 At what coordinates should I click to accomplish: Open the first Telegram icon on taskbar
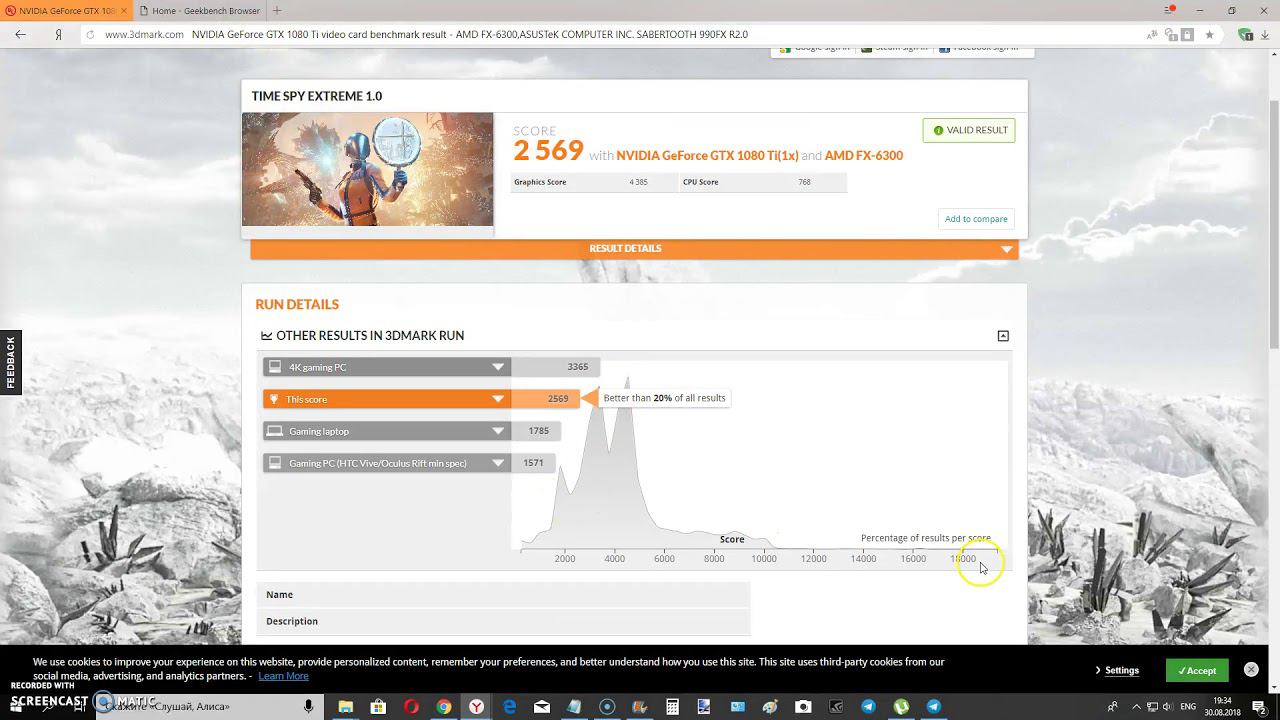(868, 706)
